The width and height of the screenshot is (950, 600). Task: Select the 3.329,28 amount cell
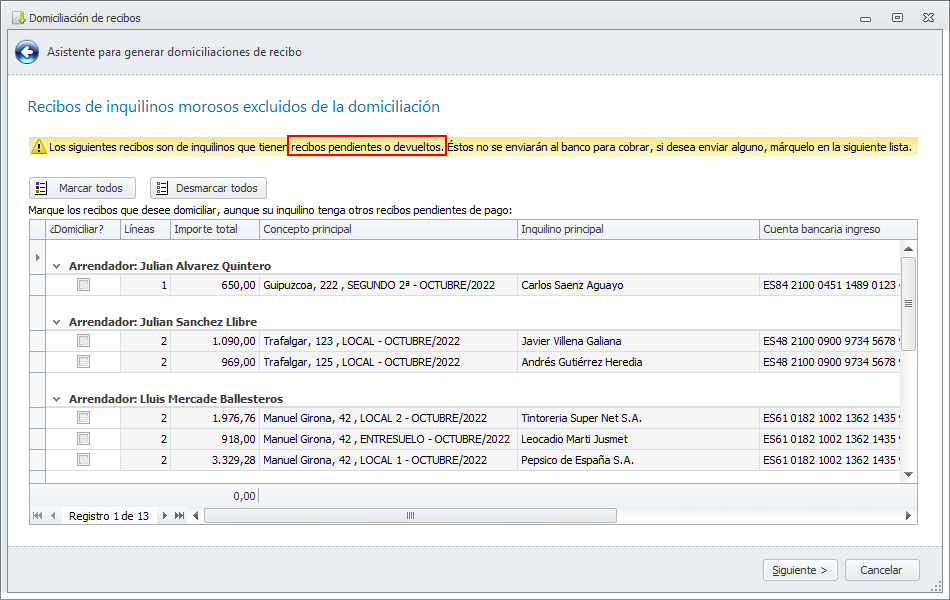tap(215, 460)
